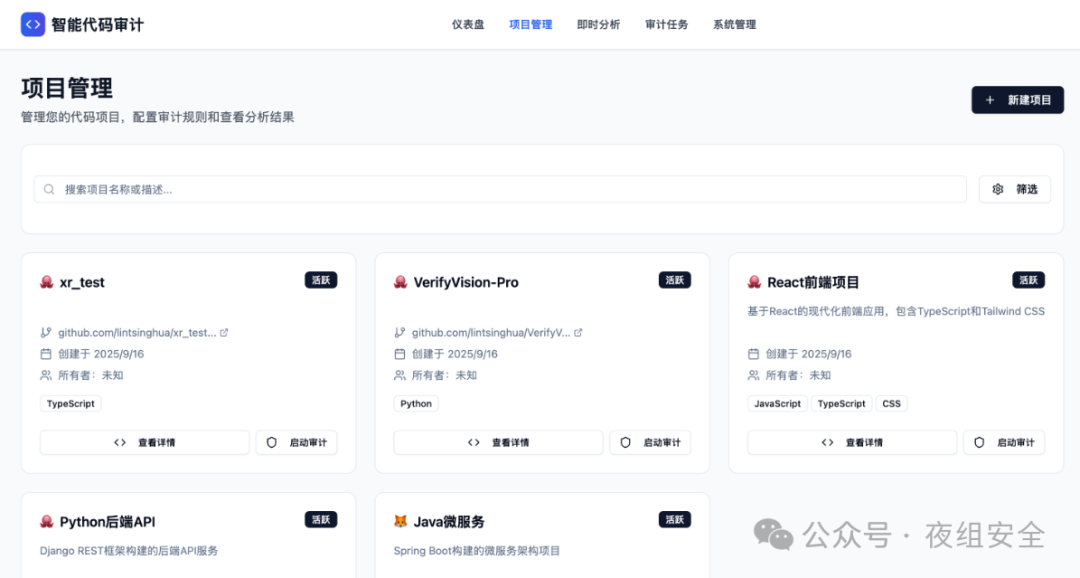Open the 筛选 filter options
The width and height of the screenshot is (1080, 578).
click(x=1015, y=189)
